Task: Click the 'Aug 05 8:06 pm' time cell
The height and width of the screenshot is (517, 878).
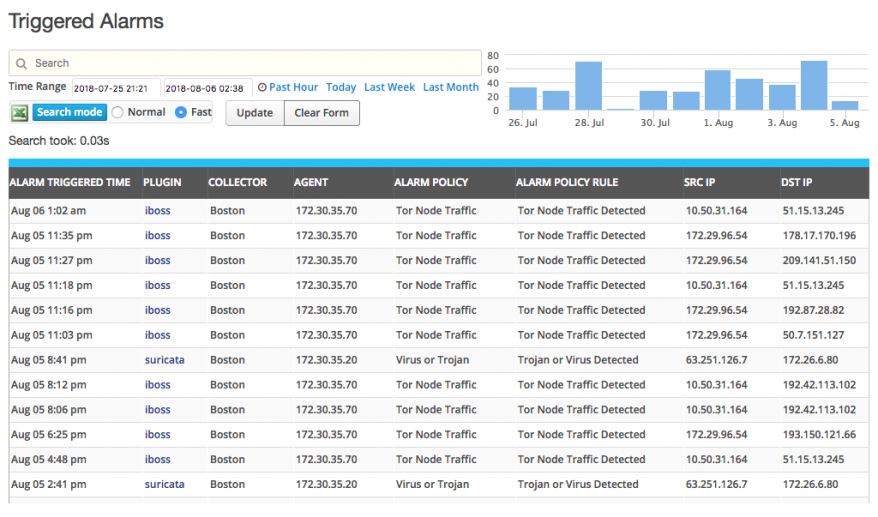Action: tap(49, 409)
